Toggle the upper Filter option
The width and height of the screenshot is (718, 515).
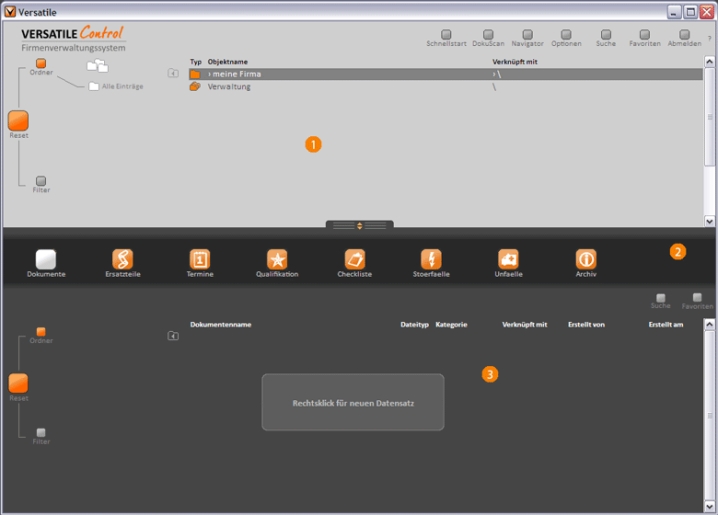click(x=41, y=181)
